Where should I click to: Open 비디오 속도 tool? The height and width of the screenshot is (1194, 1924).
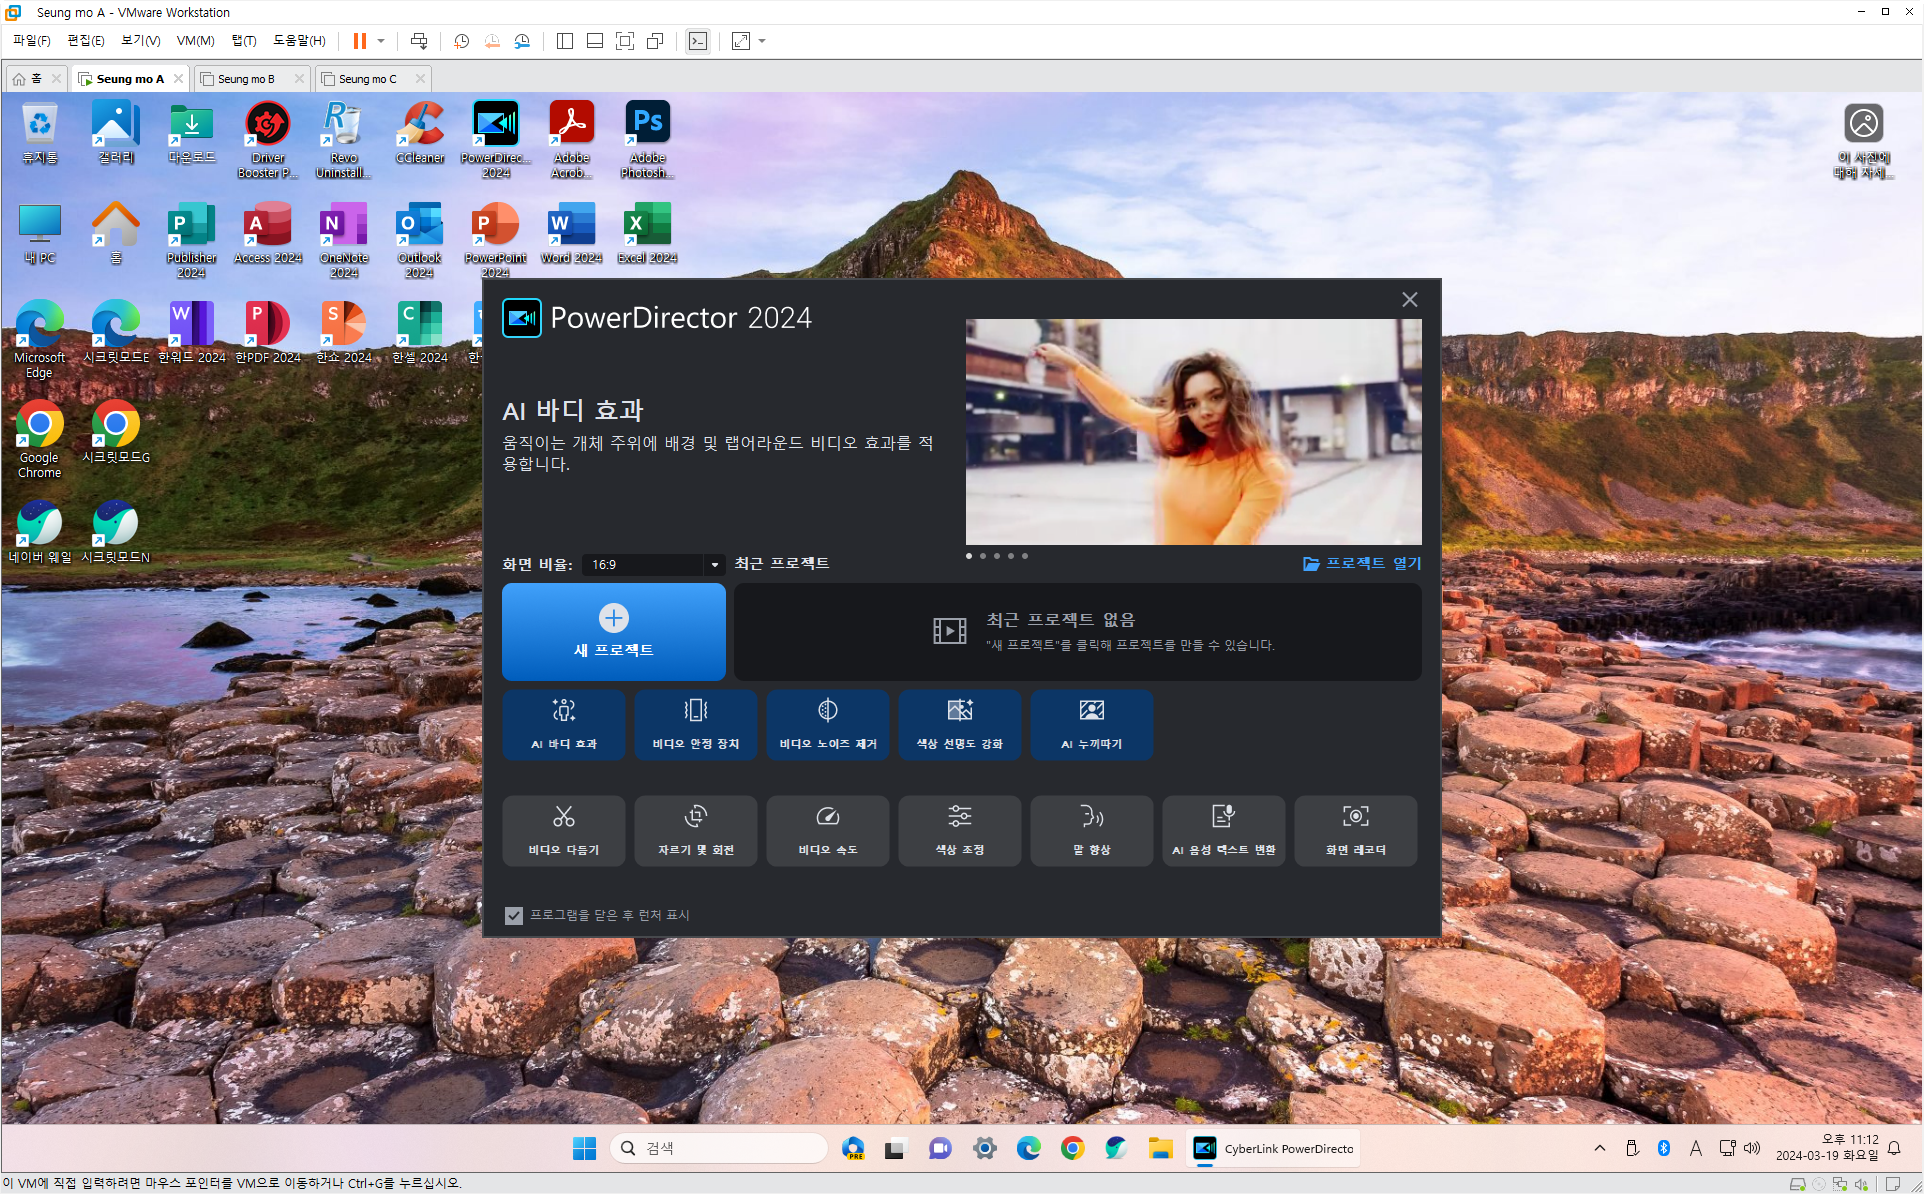pyautogui.click(x=827, y=830)
